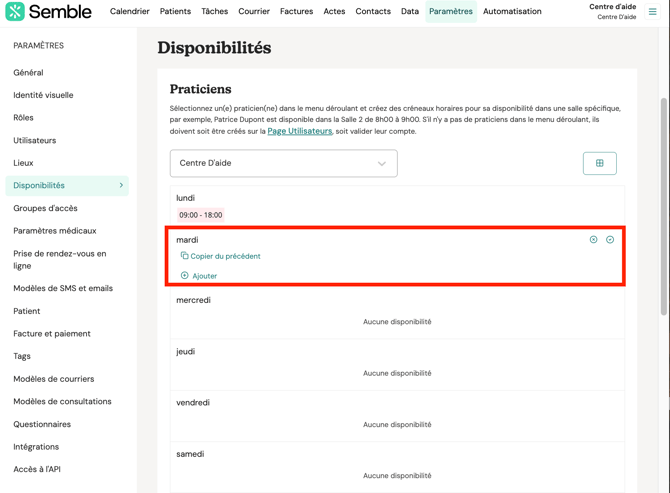Screen dimensions: 670x493
Task: Open the Automatisation menu item
Action: 512,12
